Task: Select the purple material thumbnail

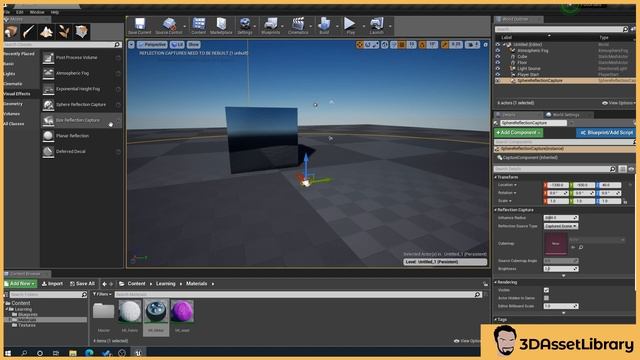Action: (x=182, y=311)
